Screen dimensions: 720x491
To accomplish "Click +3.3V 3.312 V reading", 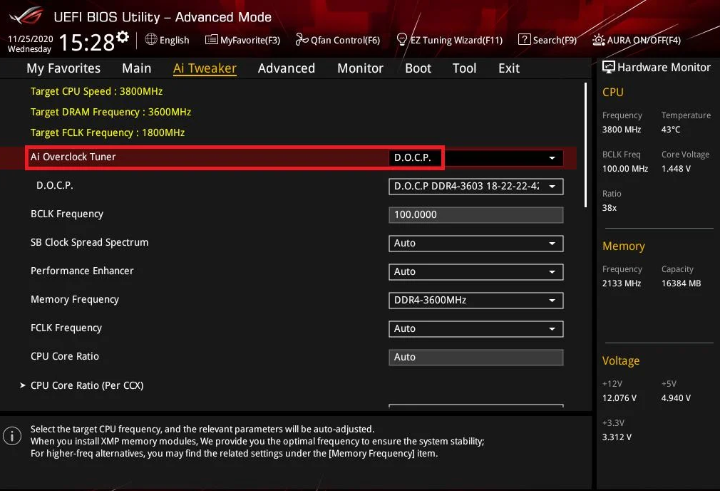I will (x=617, y=437).
